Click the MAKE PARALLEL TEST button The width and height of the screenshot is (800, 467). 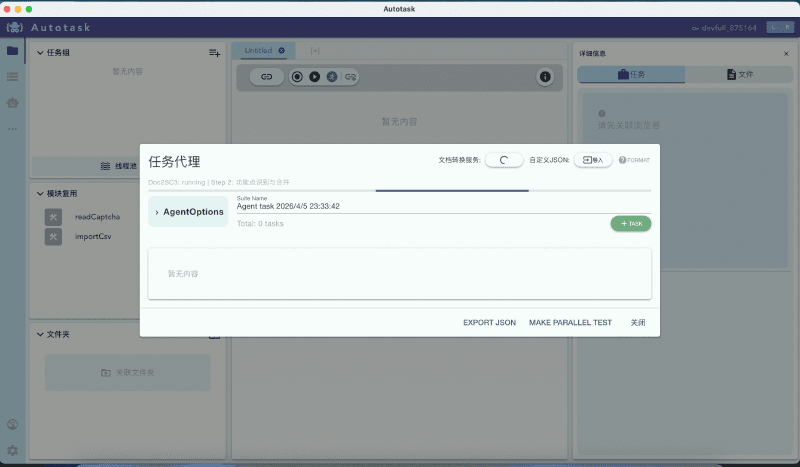(x=570, y=323)
